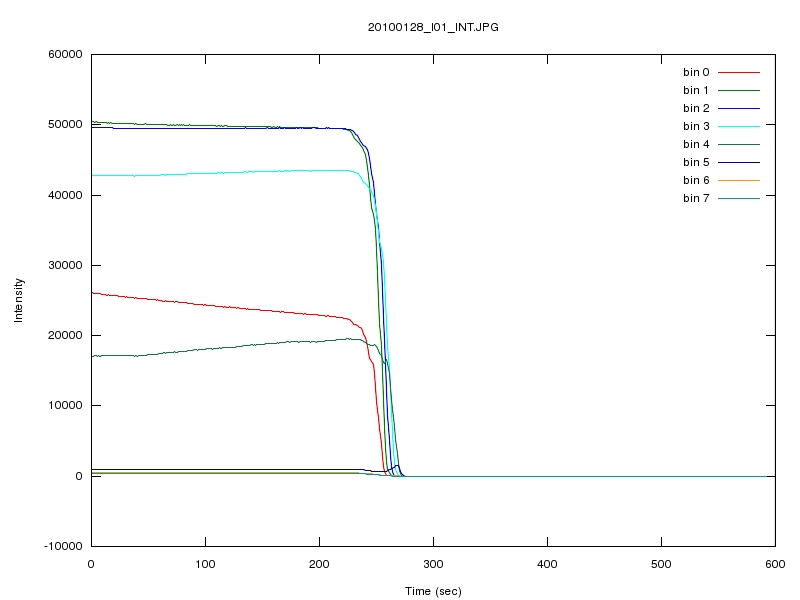Click the green line sample for bin 1

(739, 90)
